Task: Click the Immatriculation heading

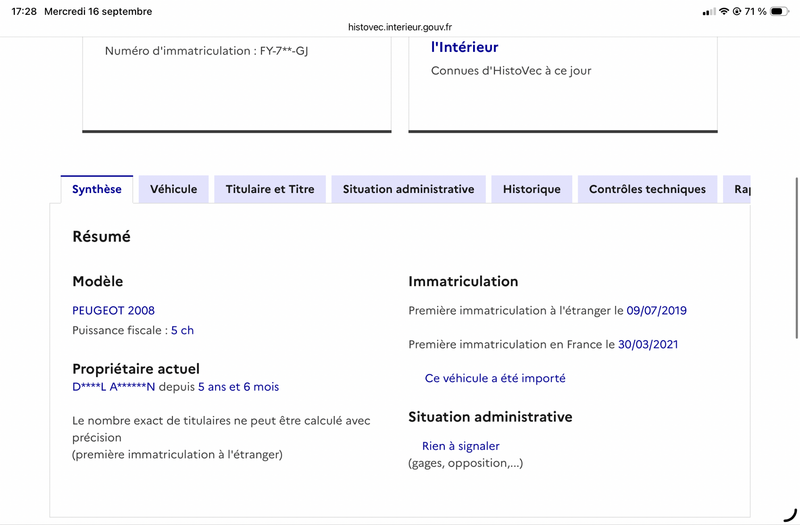Action: tap(463, 281)
